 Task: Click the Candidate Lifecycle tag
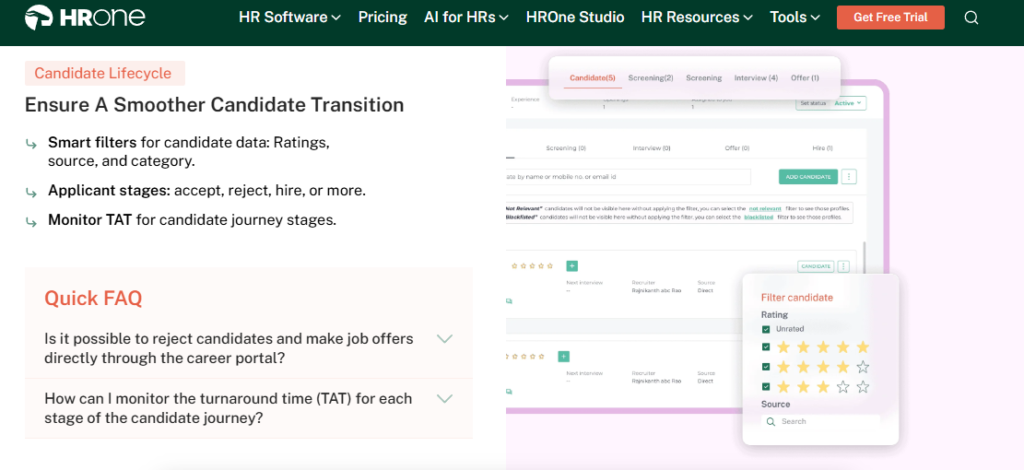click(104, 73)
